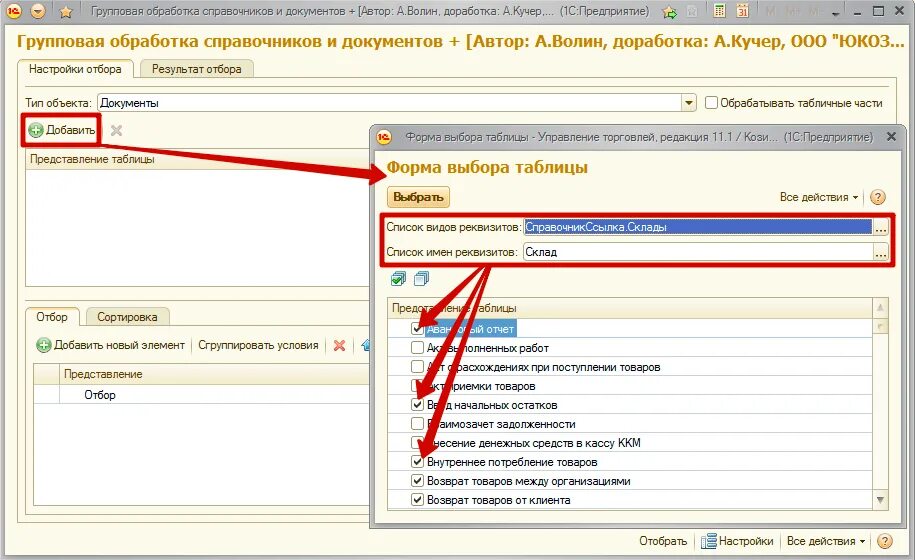Image resolution: width=915 pixels, height=560 pixels.
Task: Click the grey X delete icon beside Добавить
Action: coord(117,130)
